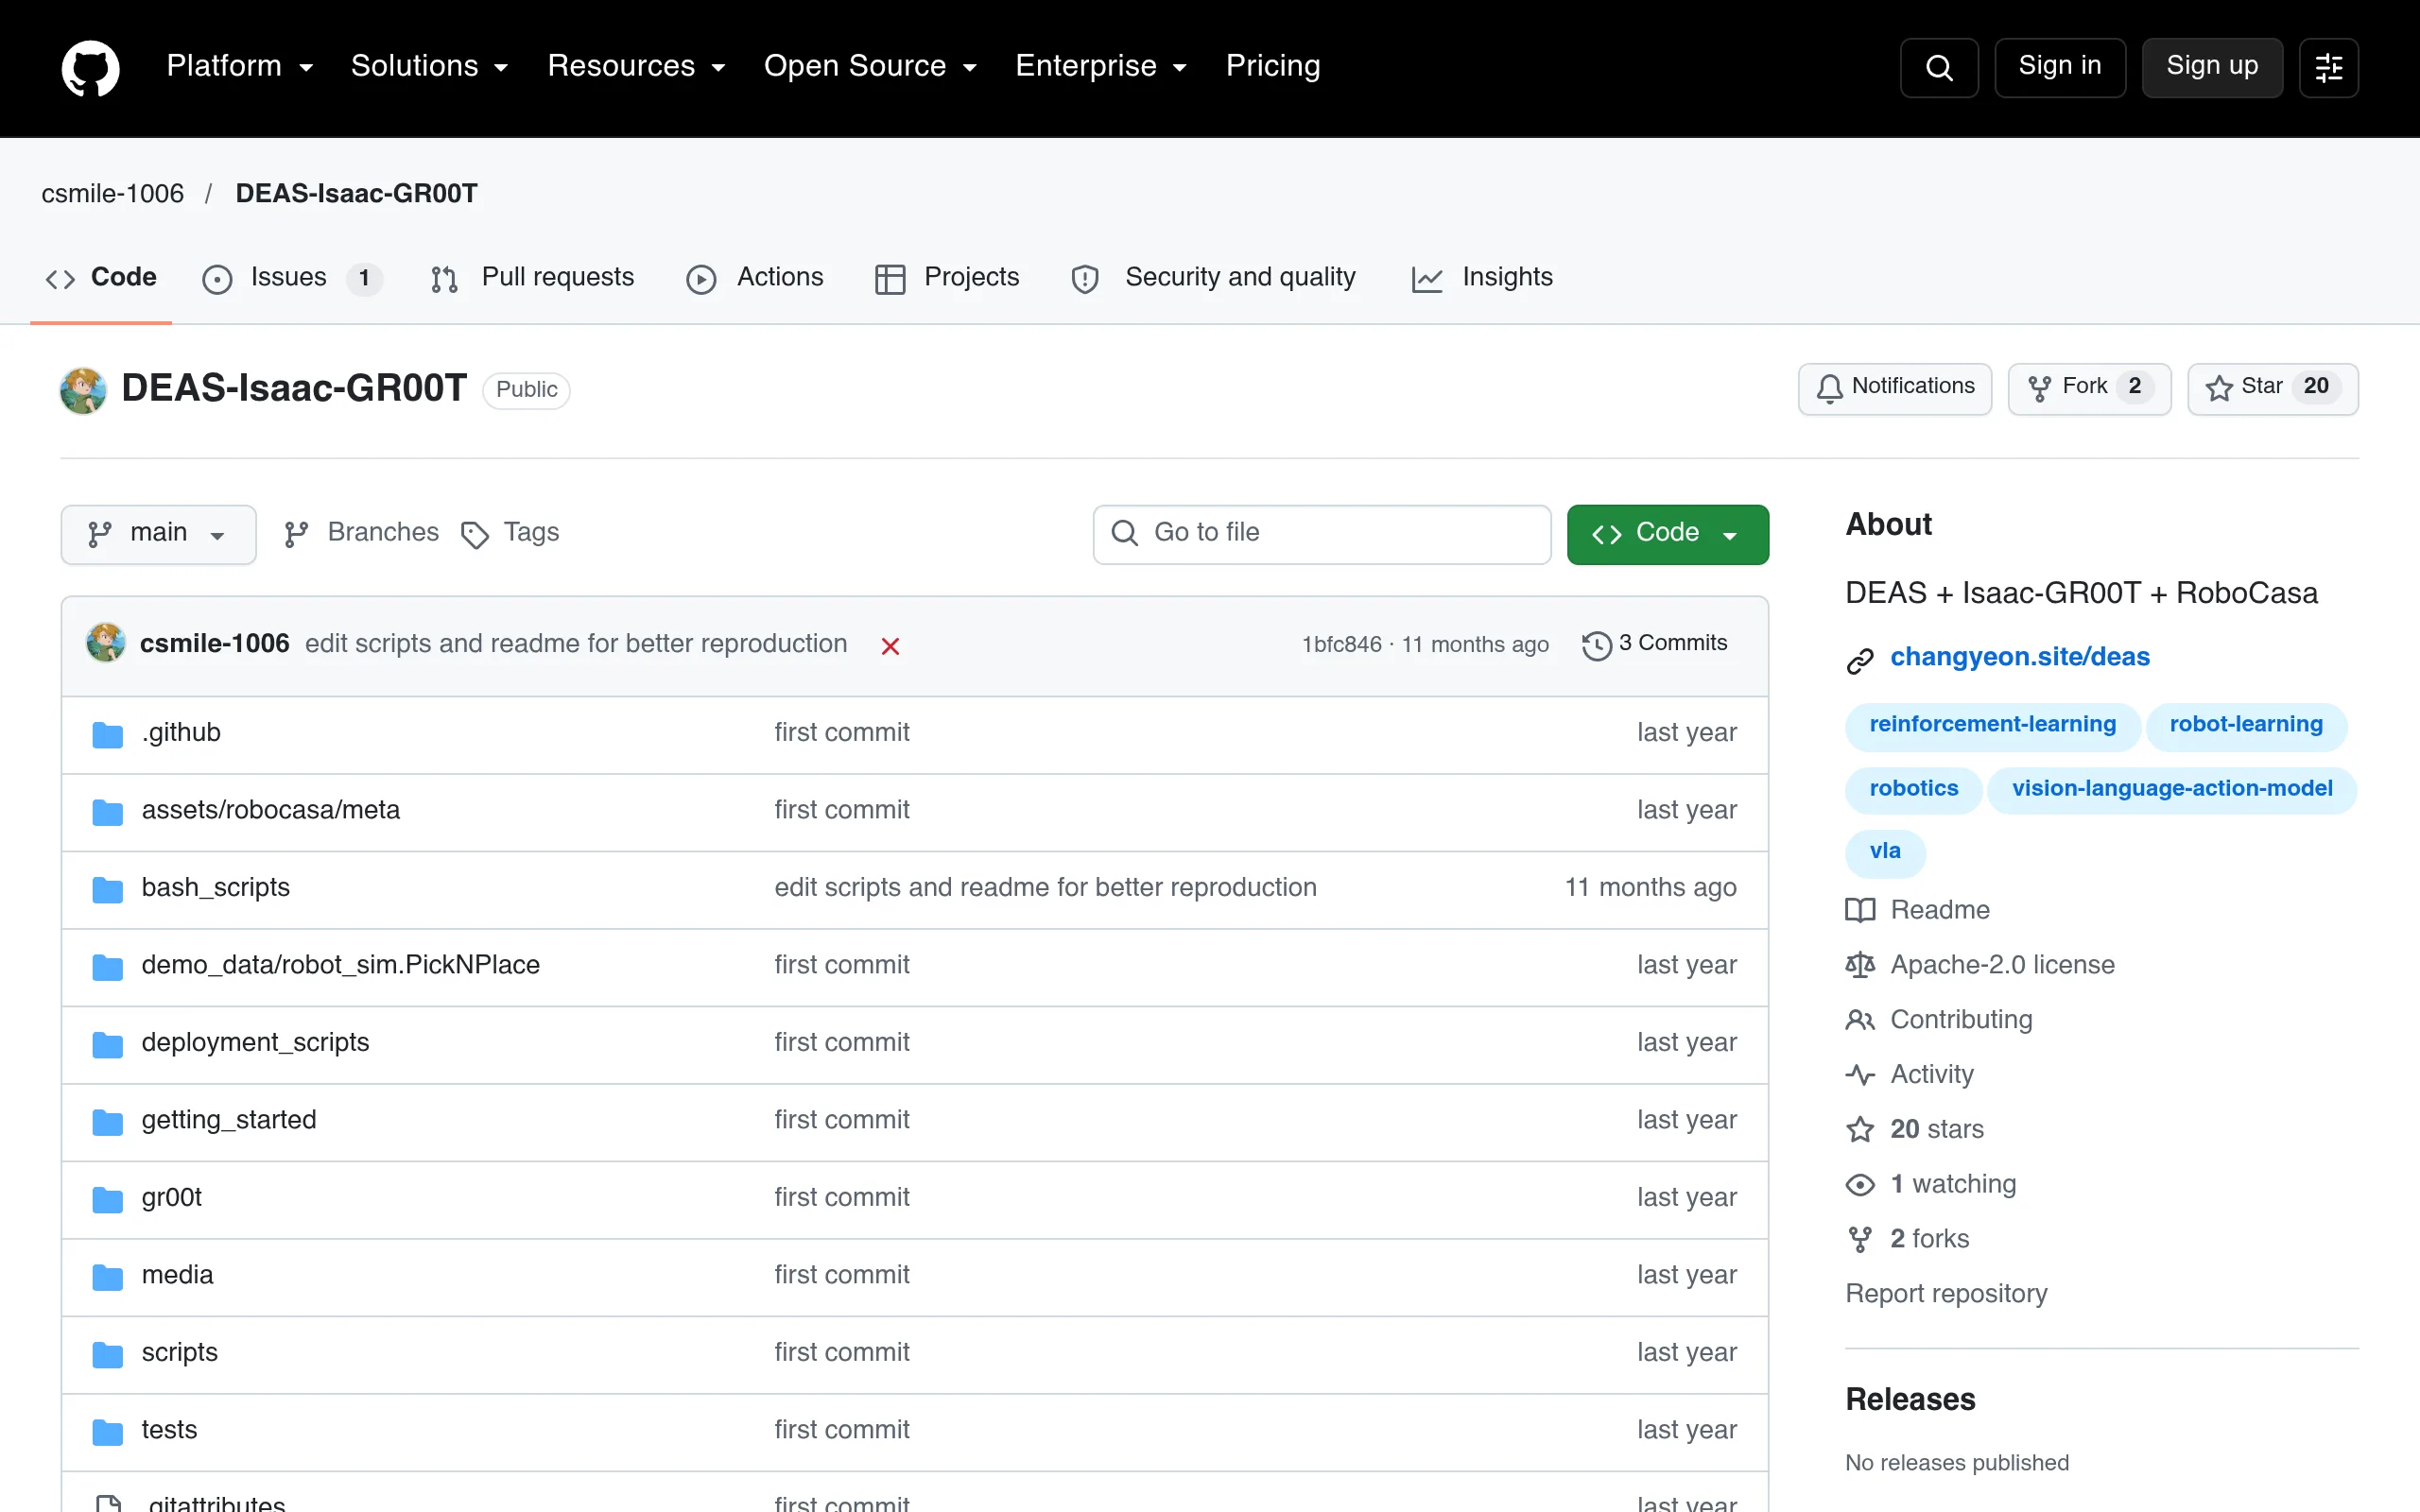Image resolution: width=2420 pixels, height=1512 pixels.
Task: Open appearance settings sliders icon
Action: point(2328,67)
